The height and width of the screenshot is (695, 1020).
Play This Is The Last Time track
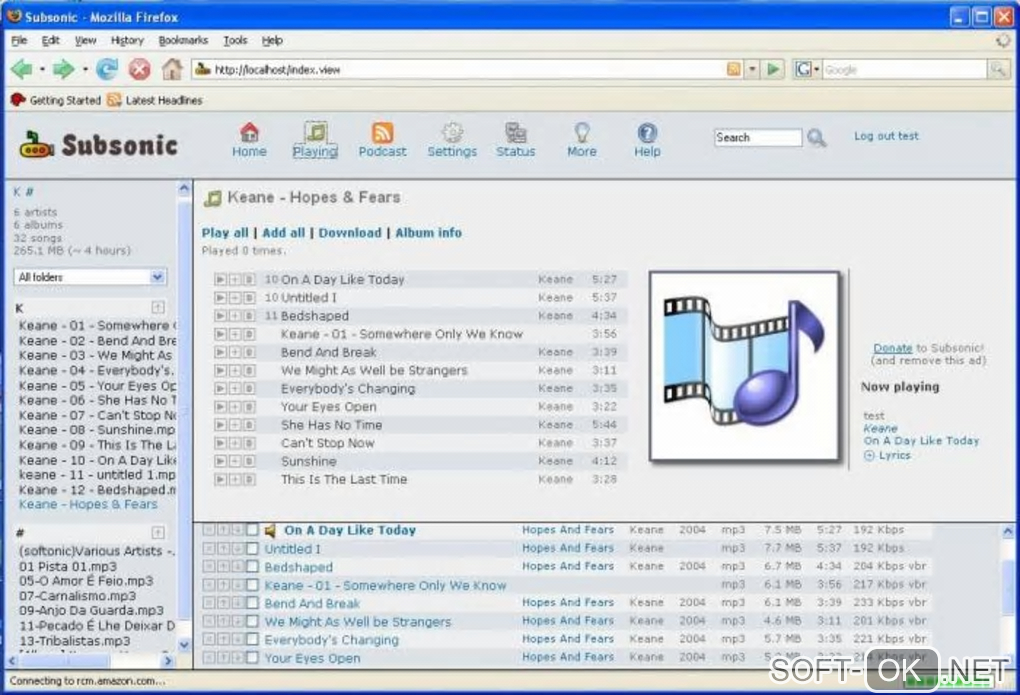(x=221, y=480)
